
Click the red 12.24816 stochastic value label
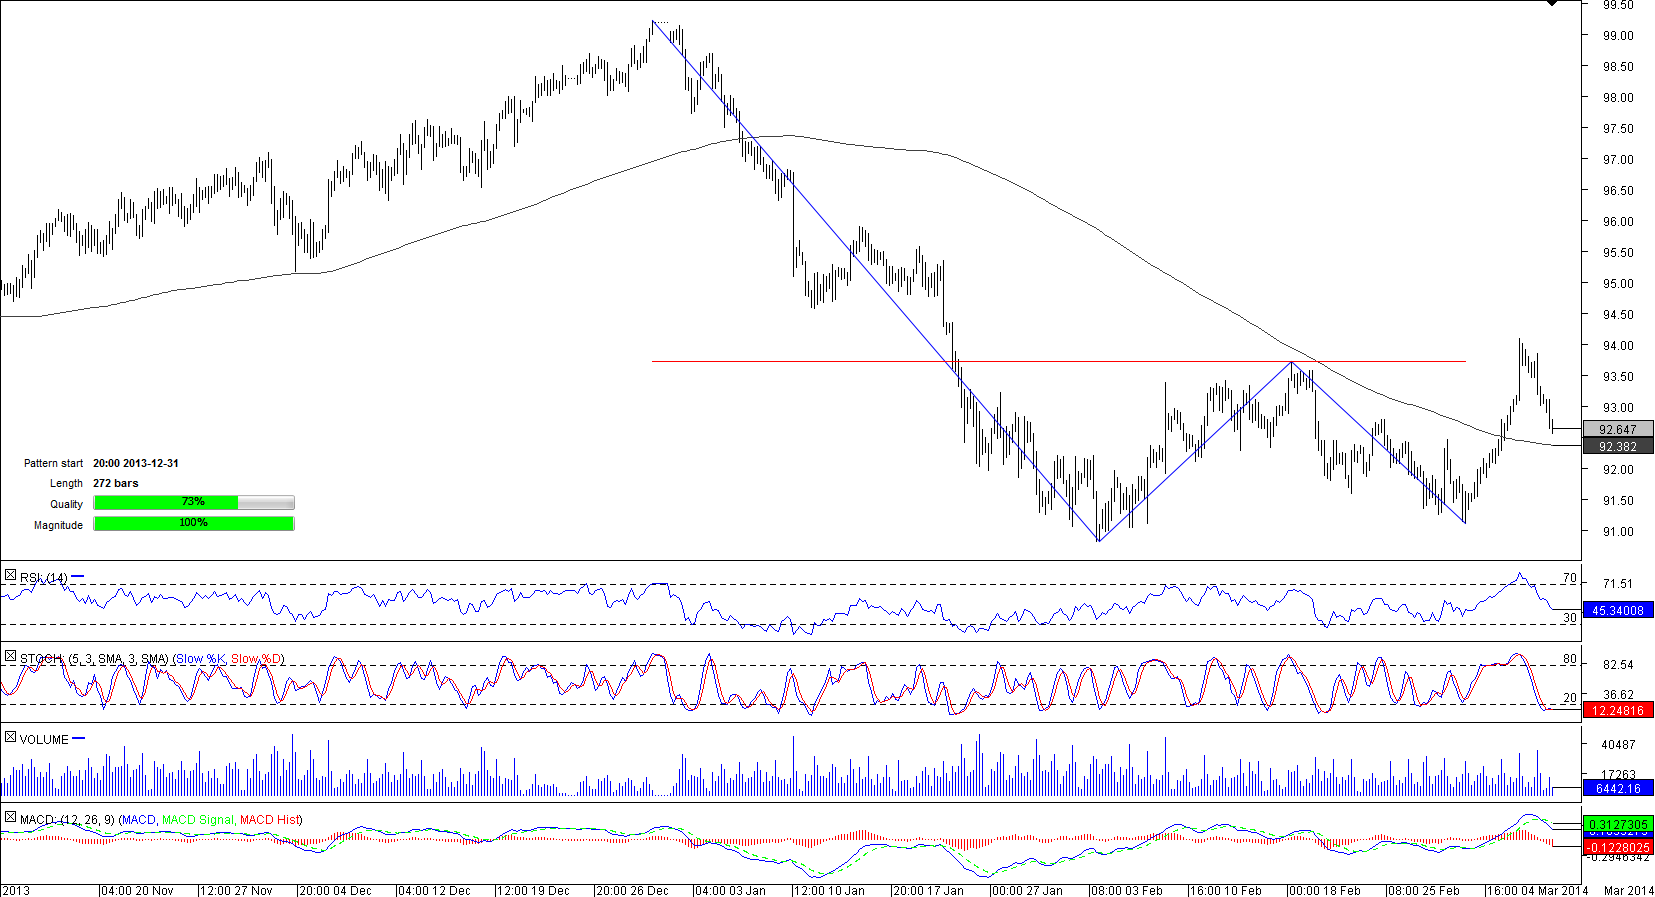[1617, 711]
